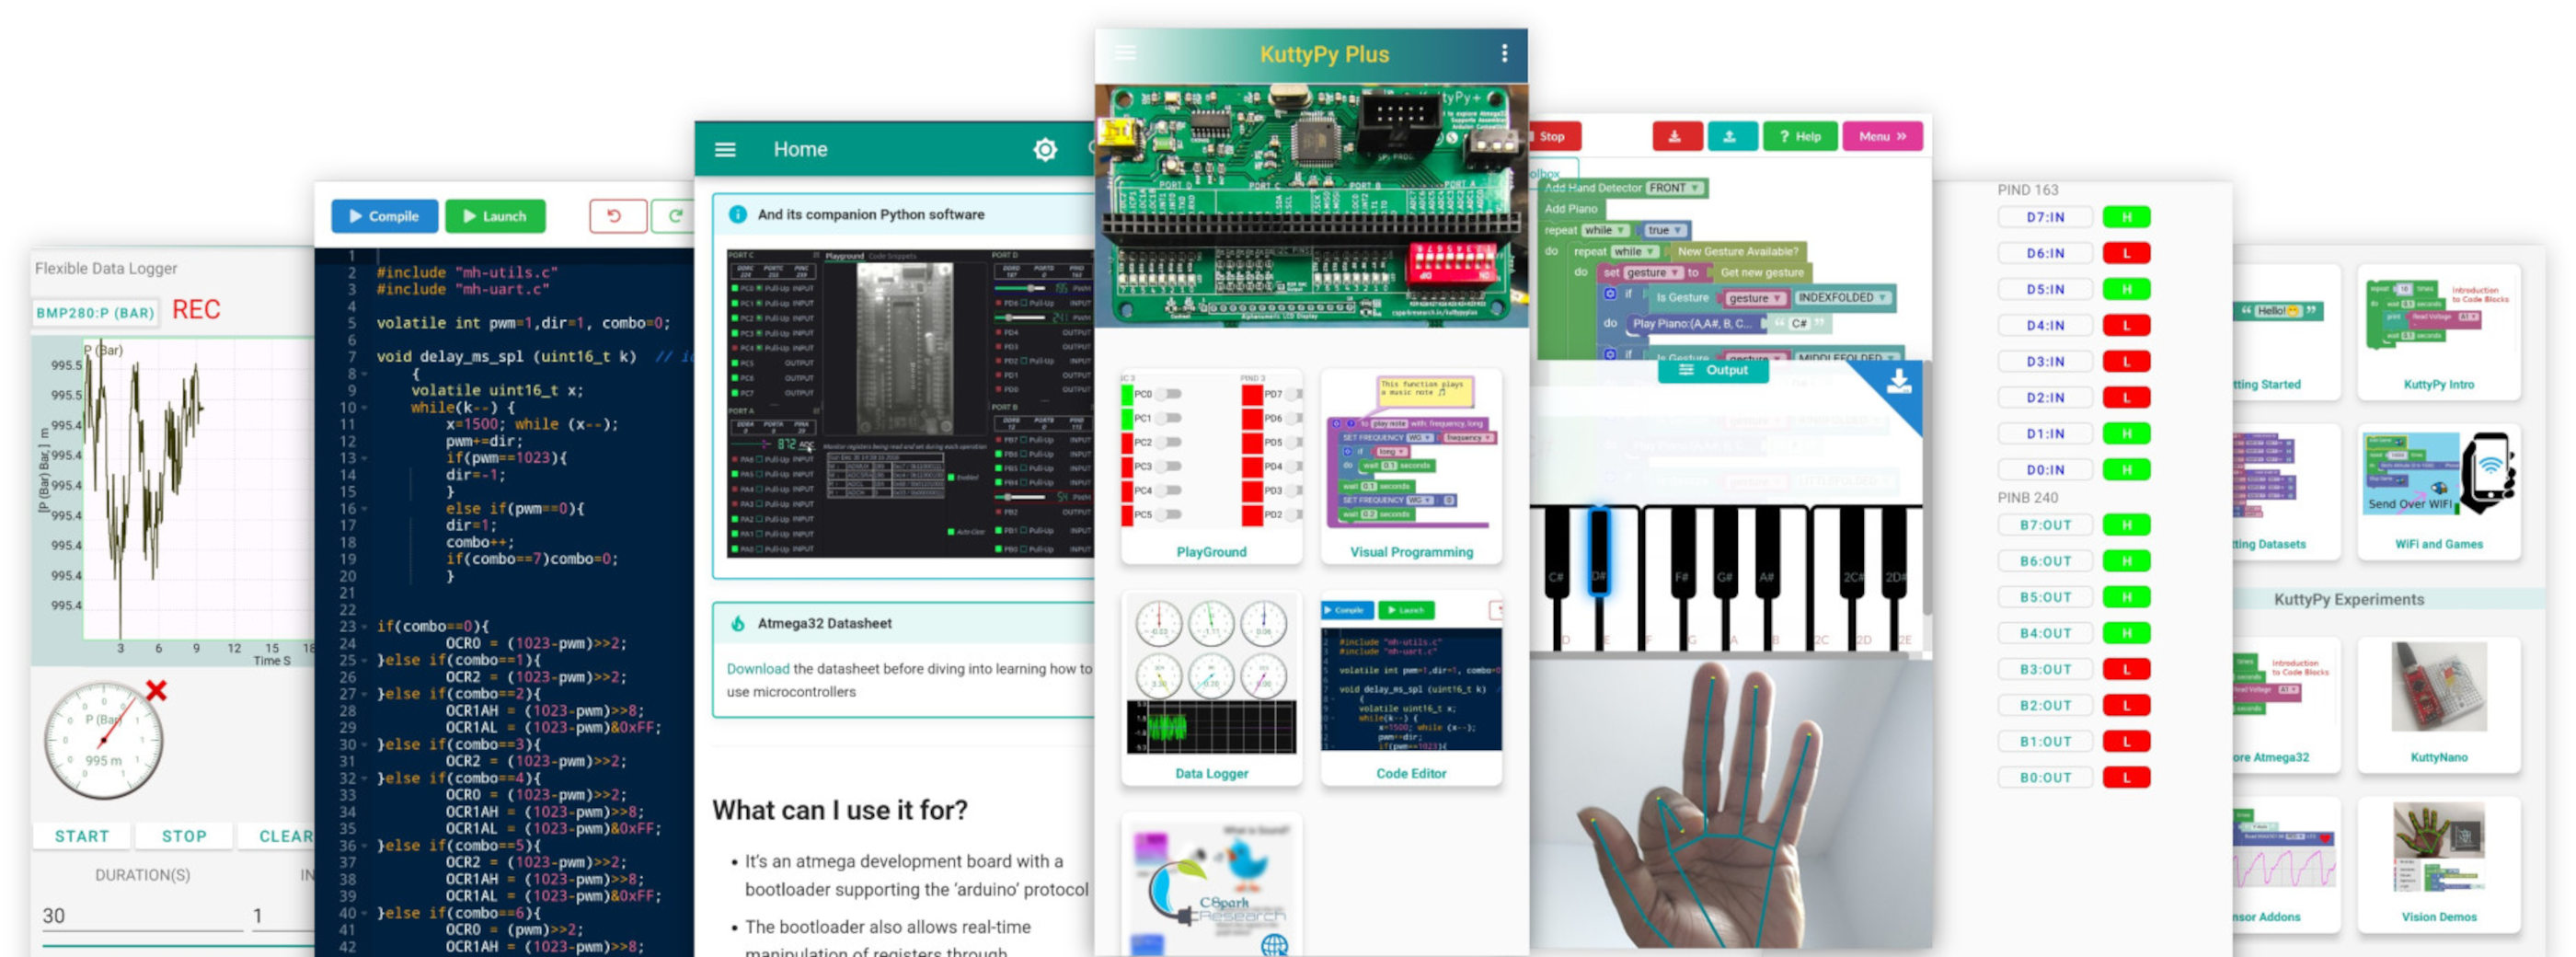Screen dimensions: 2576x957
Task: Open the Data Logger card
Action: click(x=1211, y=688)
